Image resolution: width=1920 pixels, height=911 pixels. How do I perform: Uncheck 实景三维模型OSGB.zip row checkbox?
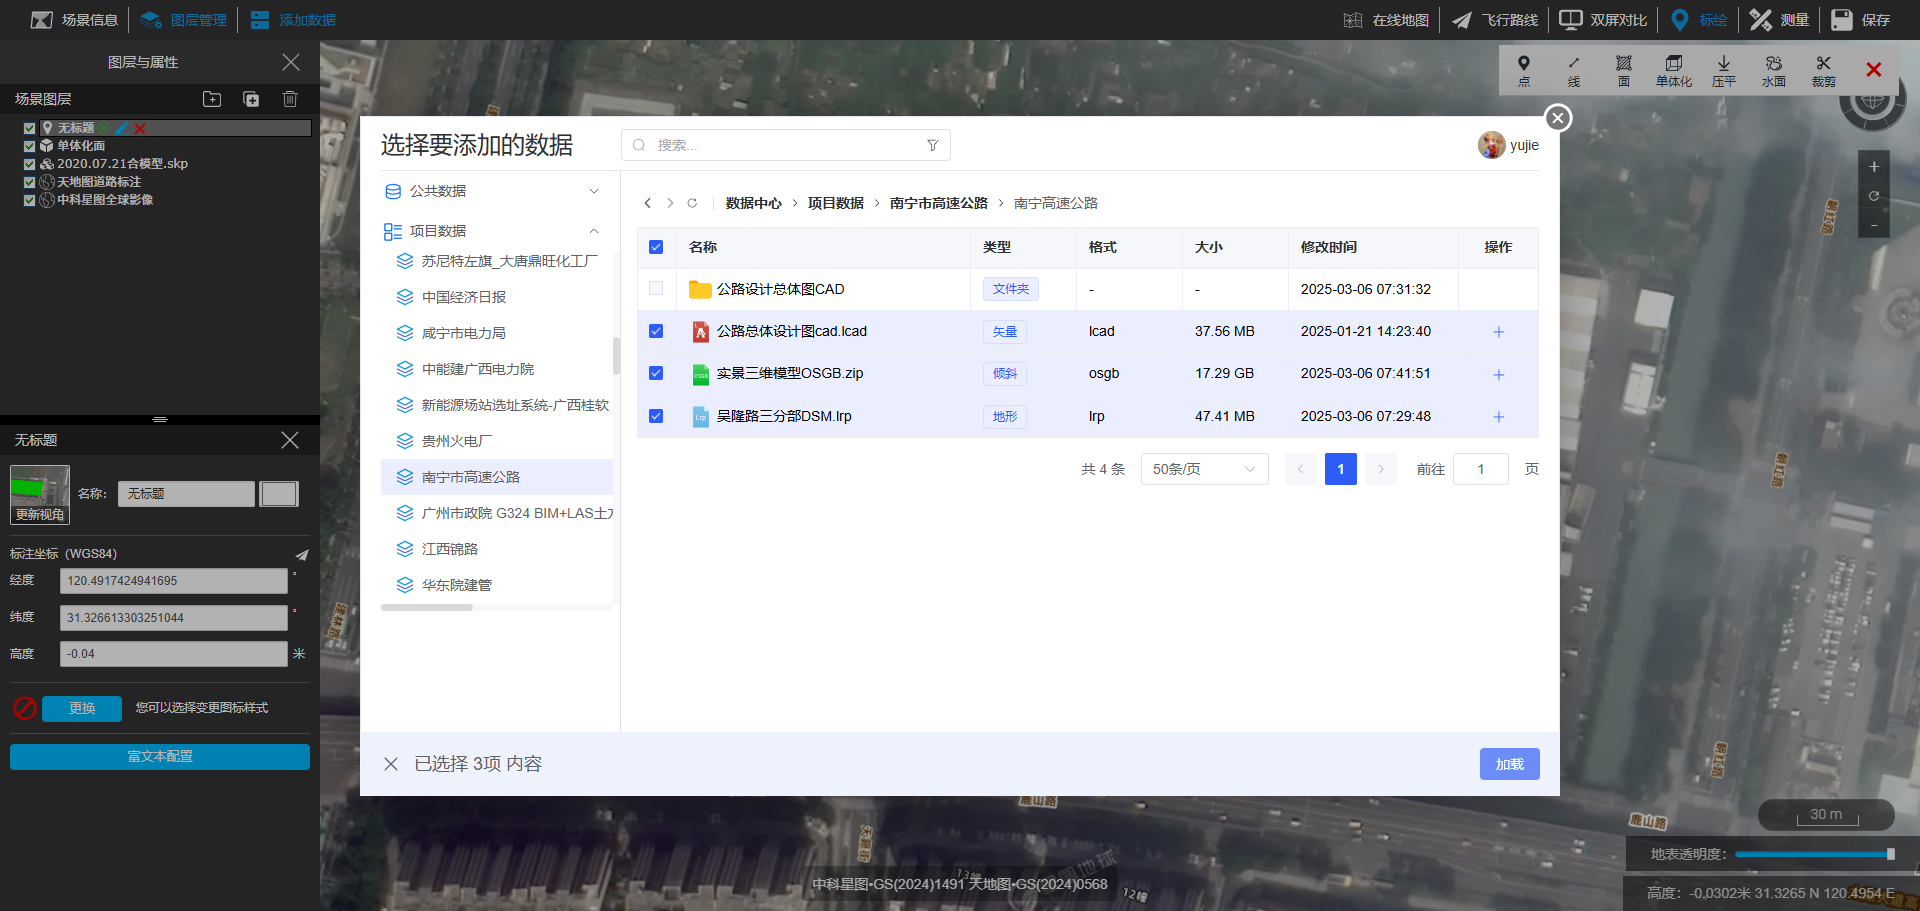pos(656,373)
